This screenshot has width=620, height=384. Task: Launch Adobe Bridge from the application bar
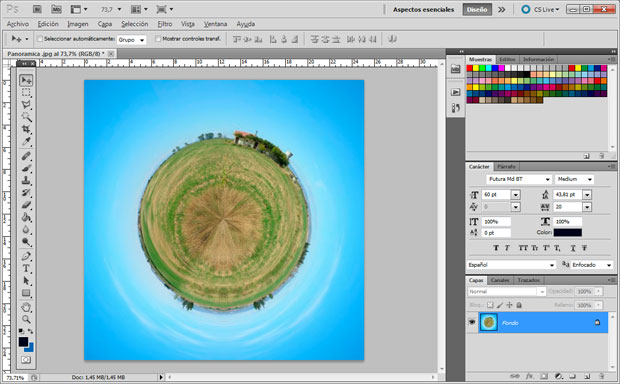click(x=37, y=9)
